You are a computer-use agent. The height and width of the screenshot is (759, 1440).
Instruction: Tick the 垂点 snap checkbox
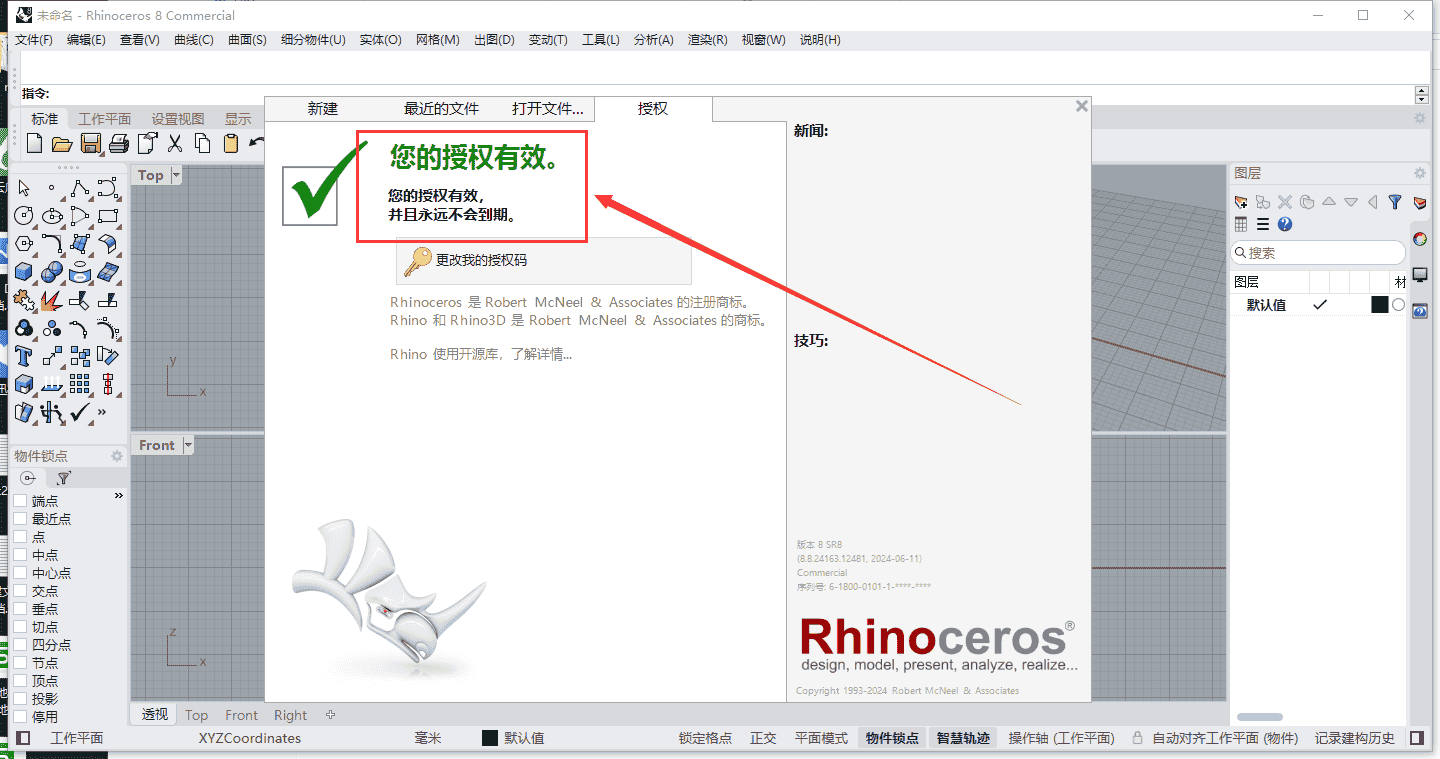click(20, 609)
